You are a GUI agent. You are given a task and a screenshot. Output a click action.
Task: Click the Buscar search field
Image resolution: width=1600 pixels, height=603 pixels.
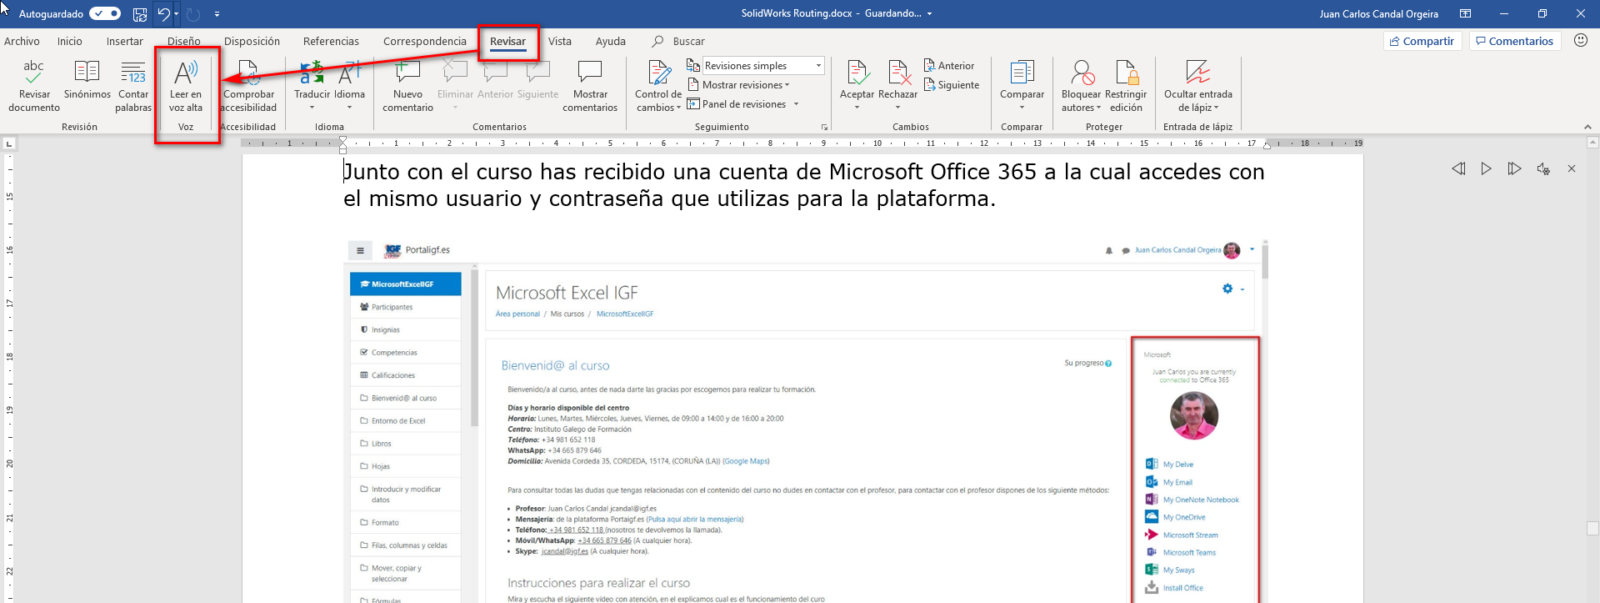tap(688, 41)
